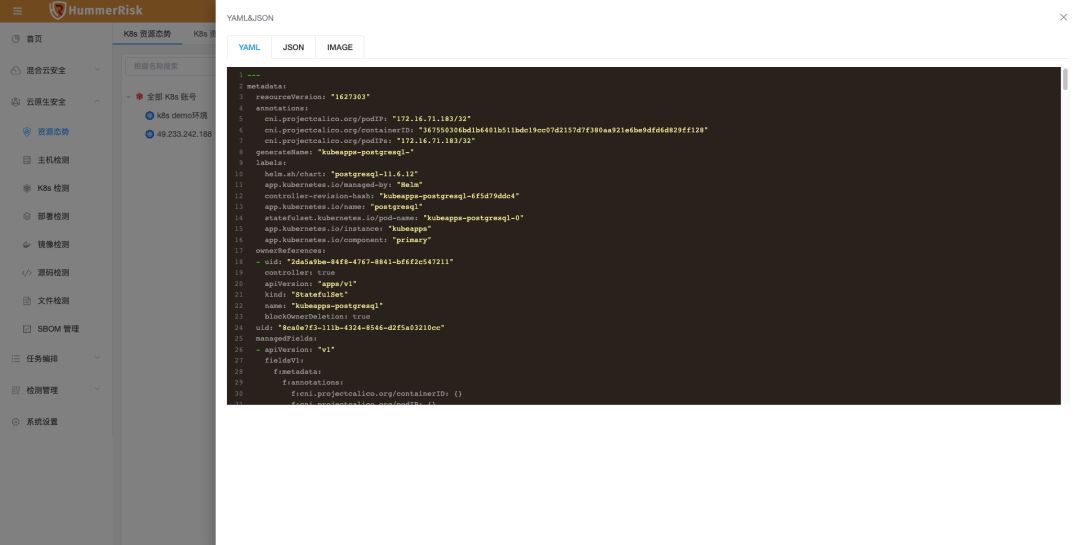1080x545 pixels.
Task: Click the managed-by "Helm" value
Action: [x=409, y=185]
